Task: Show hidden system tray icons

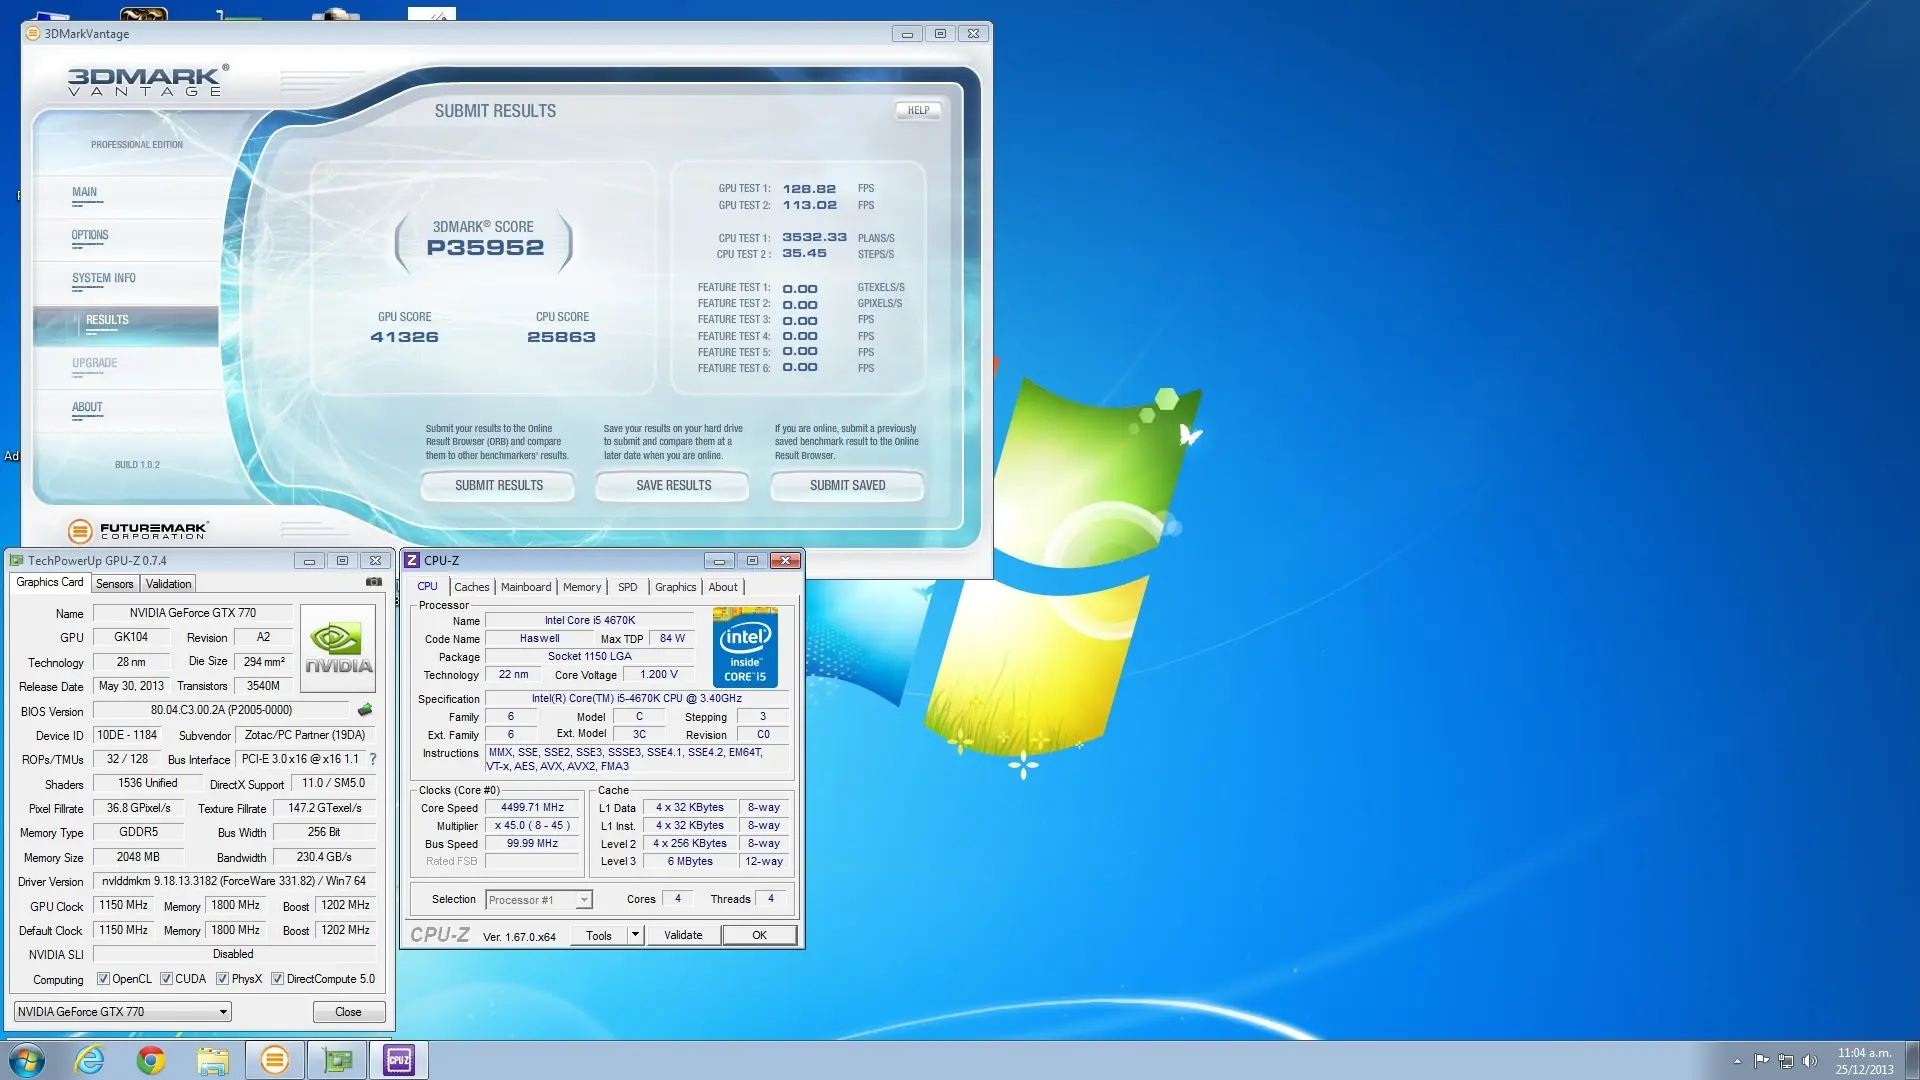Action: click(1737, 1061)
